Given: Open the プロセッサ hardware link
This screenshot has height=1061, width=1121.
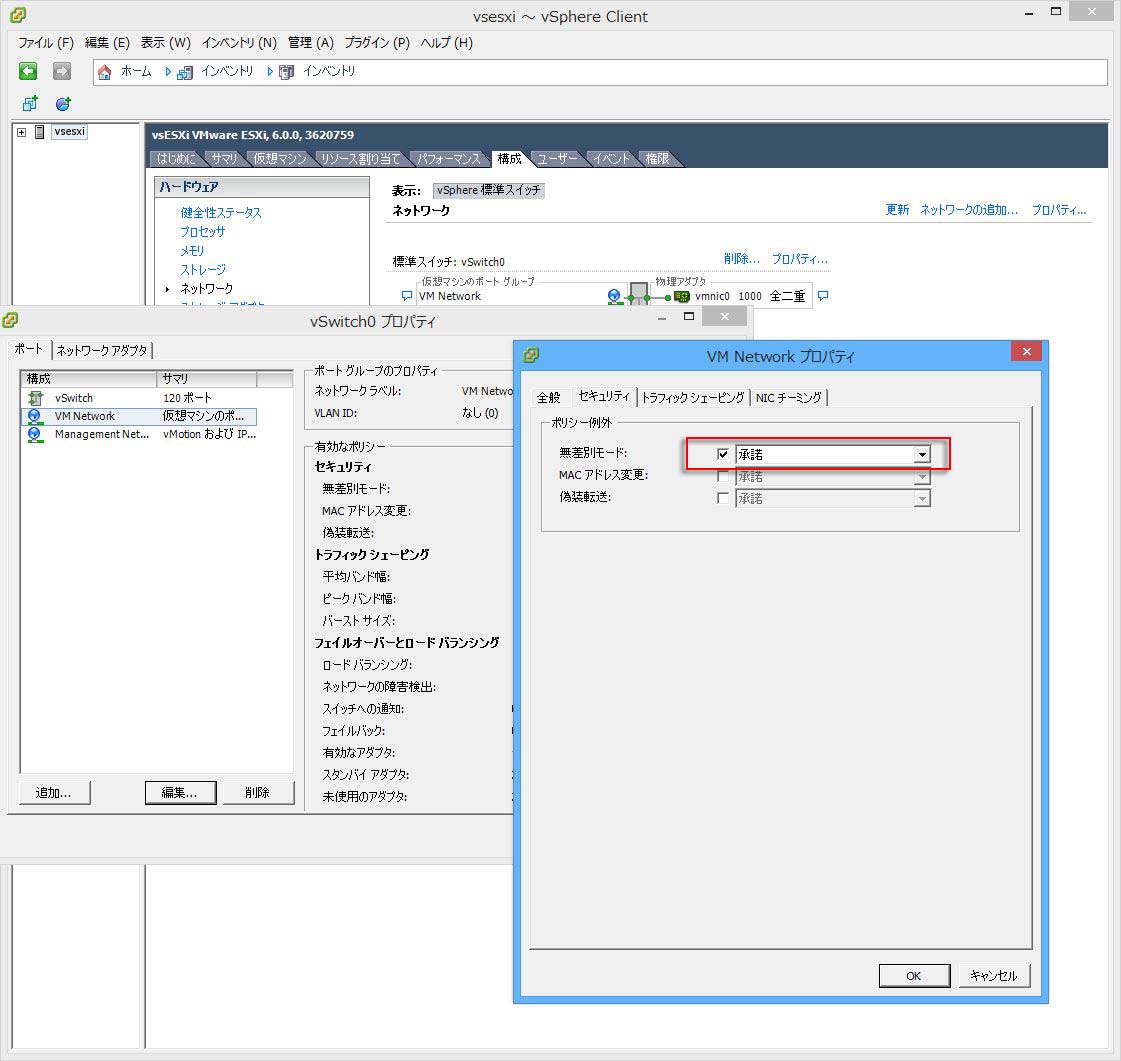Looking at the screenshot, I should 202,232.
